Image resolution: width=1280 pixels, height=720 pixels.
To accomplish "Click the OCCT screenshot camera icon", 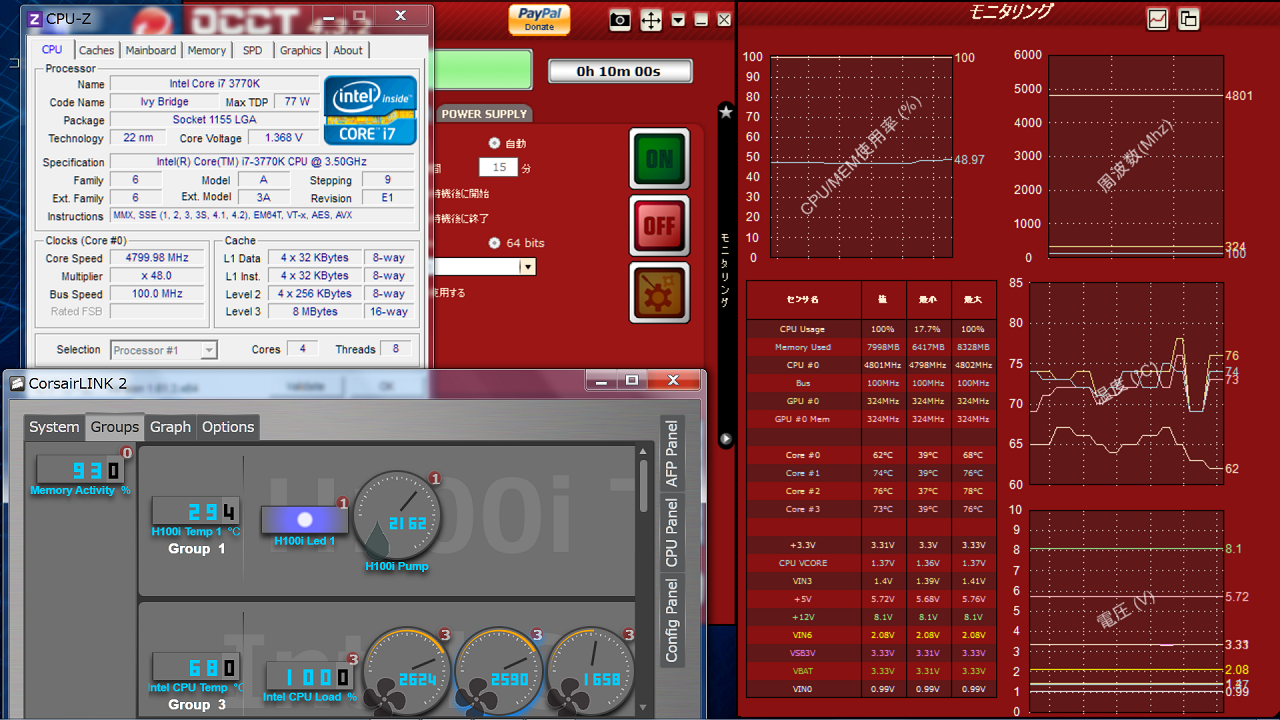I will coord(620,20).
